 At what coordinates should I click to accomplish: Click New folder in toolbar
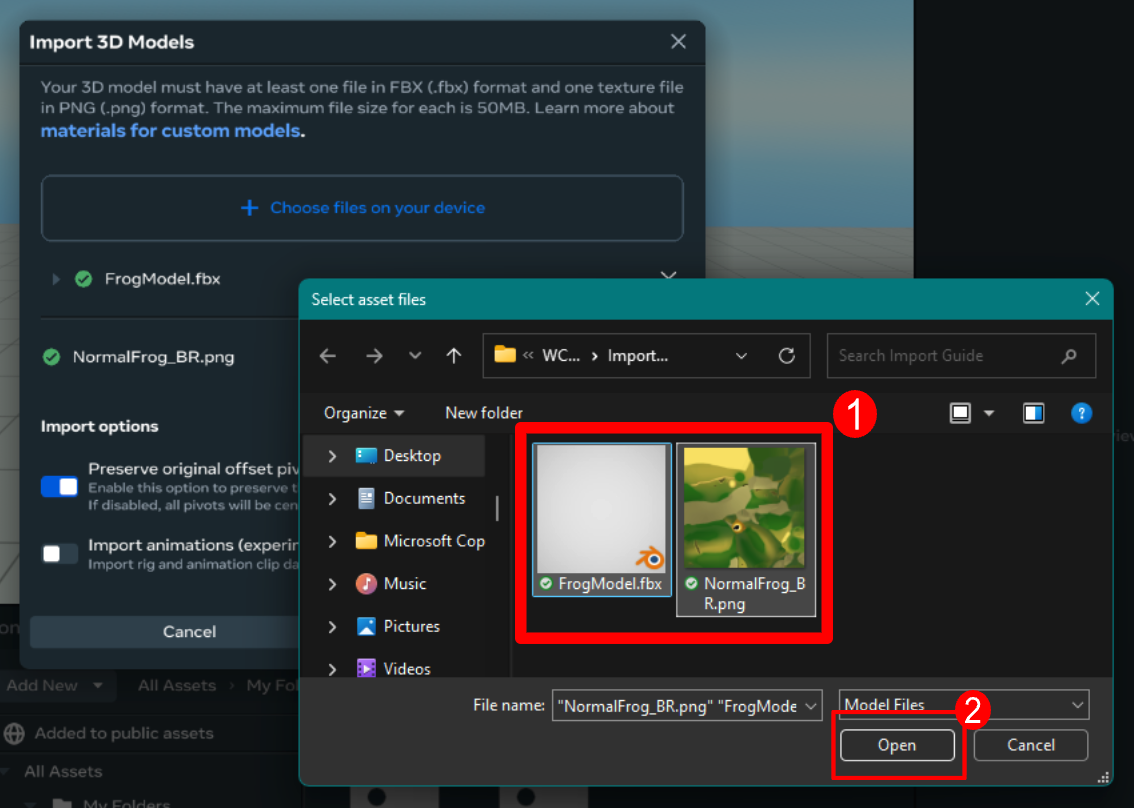point(484,413)
